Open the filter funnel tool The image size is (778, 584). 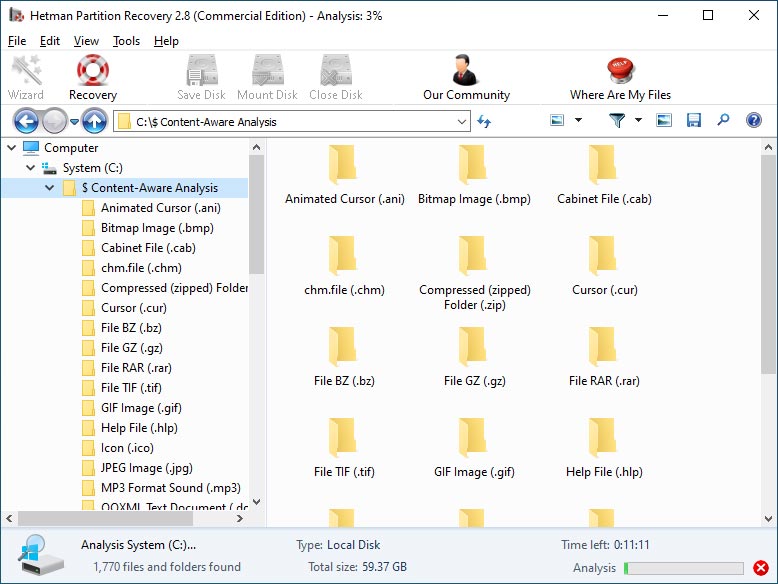click(x=617, y=120)
